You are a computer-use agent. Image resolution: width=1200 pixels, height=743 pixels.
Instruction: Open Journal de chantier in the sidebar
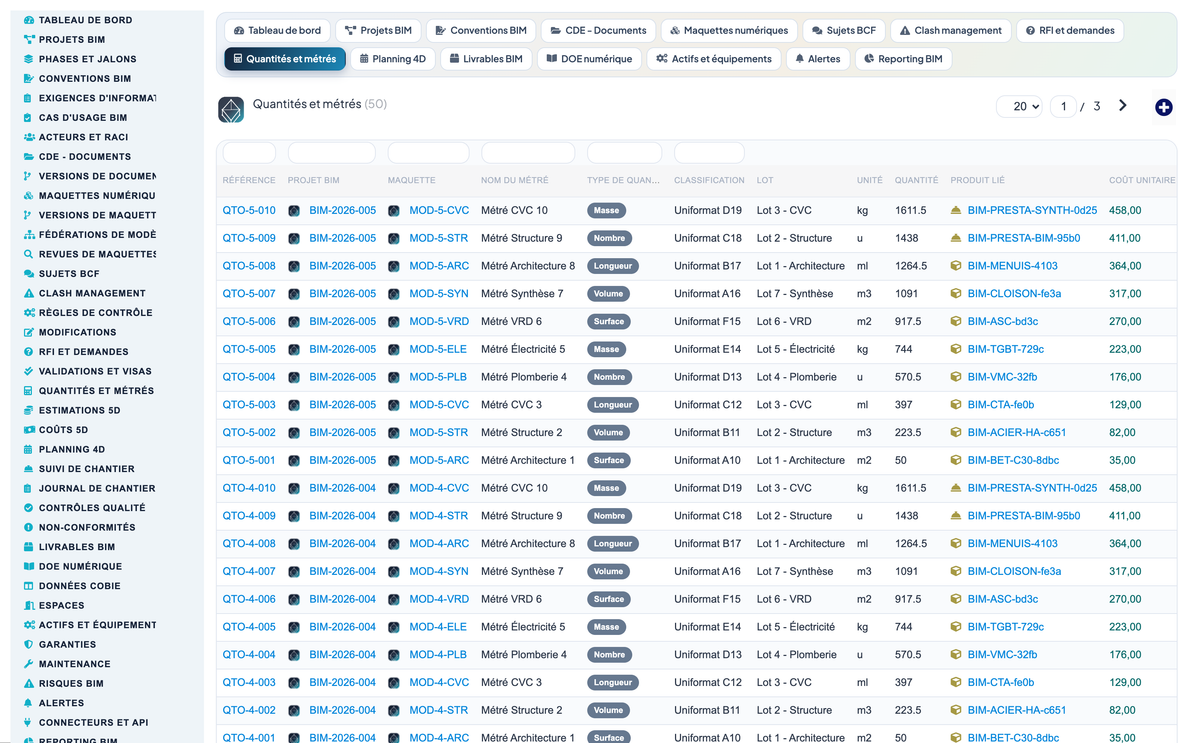tap(97, 488)
